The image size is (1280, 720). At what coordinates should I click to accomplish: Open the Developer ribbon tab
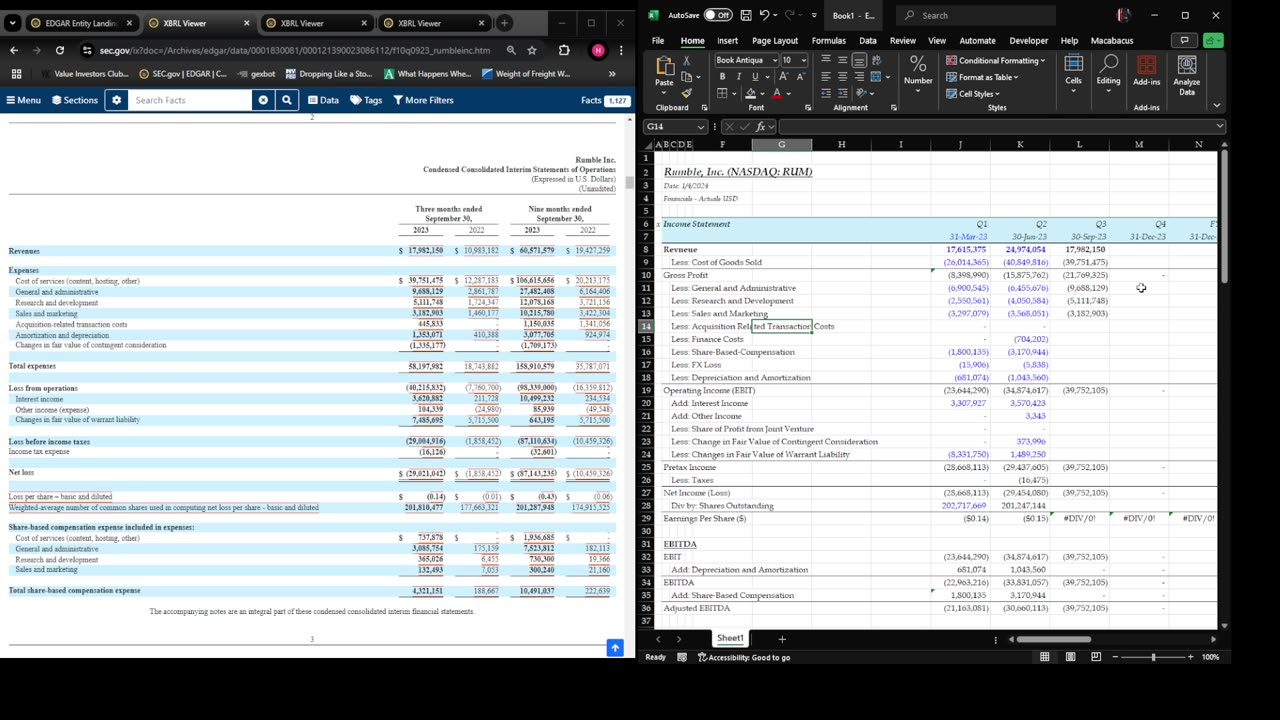tap(1028, 41)
